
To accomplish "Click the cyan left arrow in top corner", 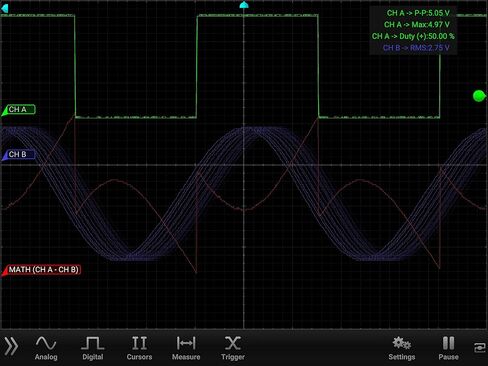I will pyautogui.click(x=5, y=8).
